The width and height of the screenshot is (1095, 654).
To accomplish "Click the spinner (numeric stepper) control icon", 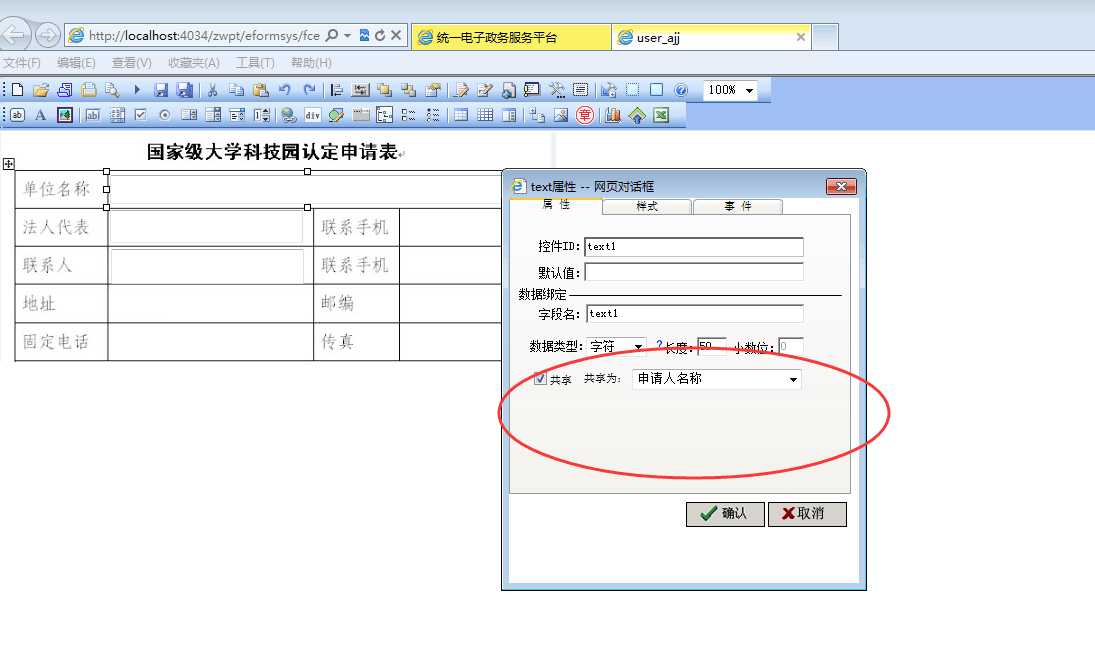I will tap(261, 115).
